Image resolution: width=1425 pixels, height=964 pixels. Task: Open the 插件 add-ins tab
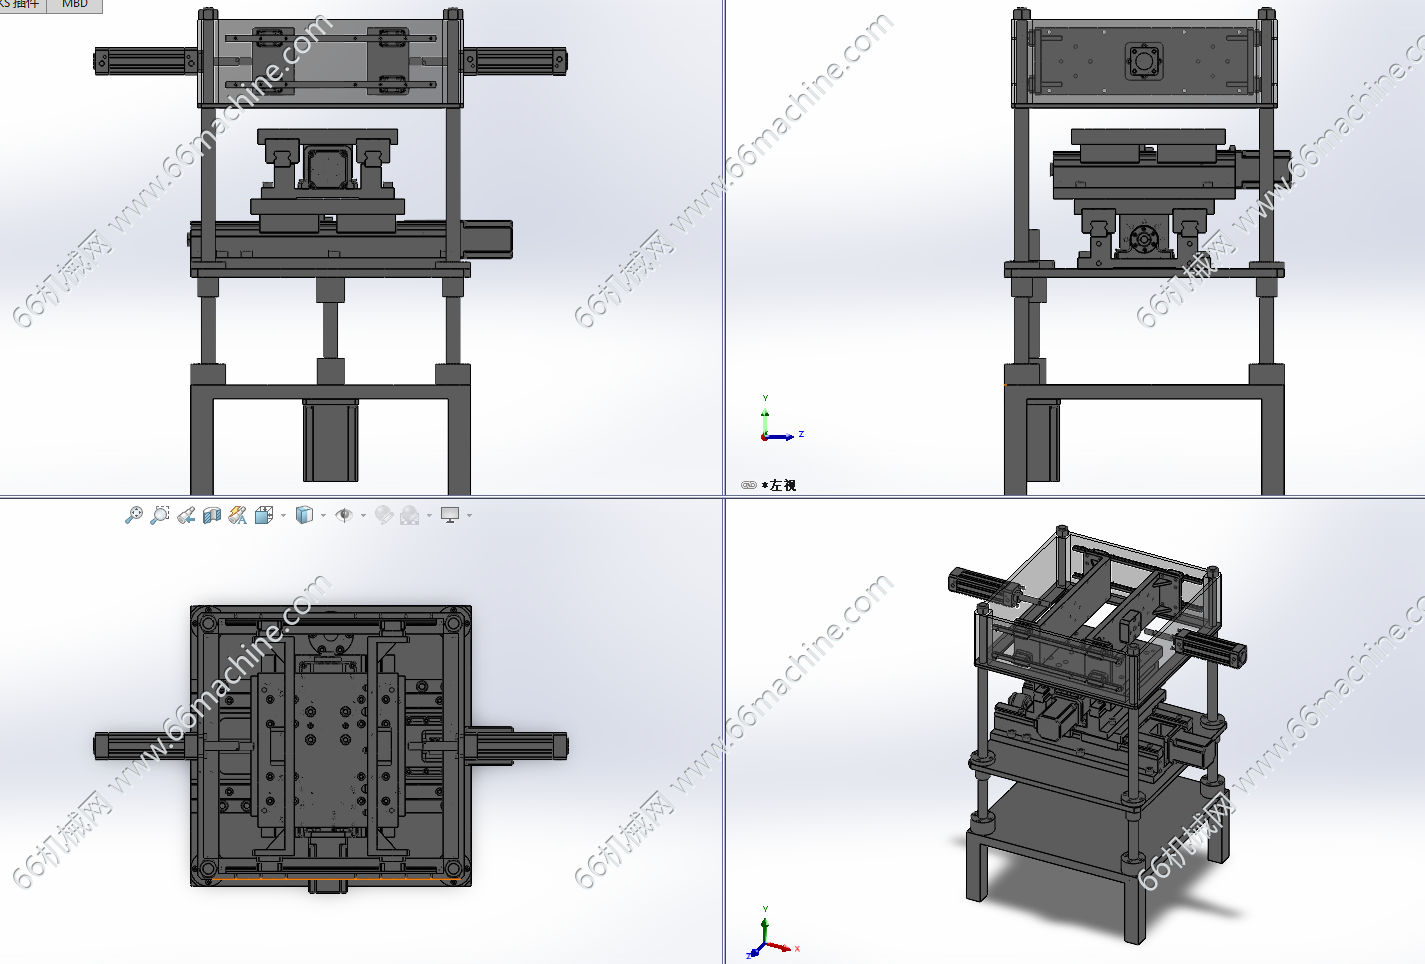coord(22,5)
